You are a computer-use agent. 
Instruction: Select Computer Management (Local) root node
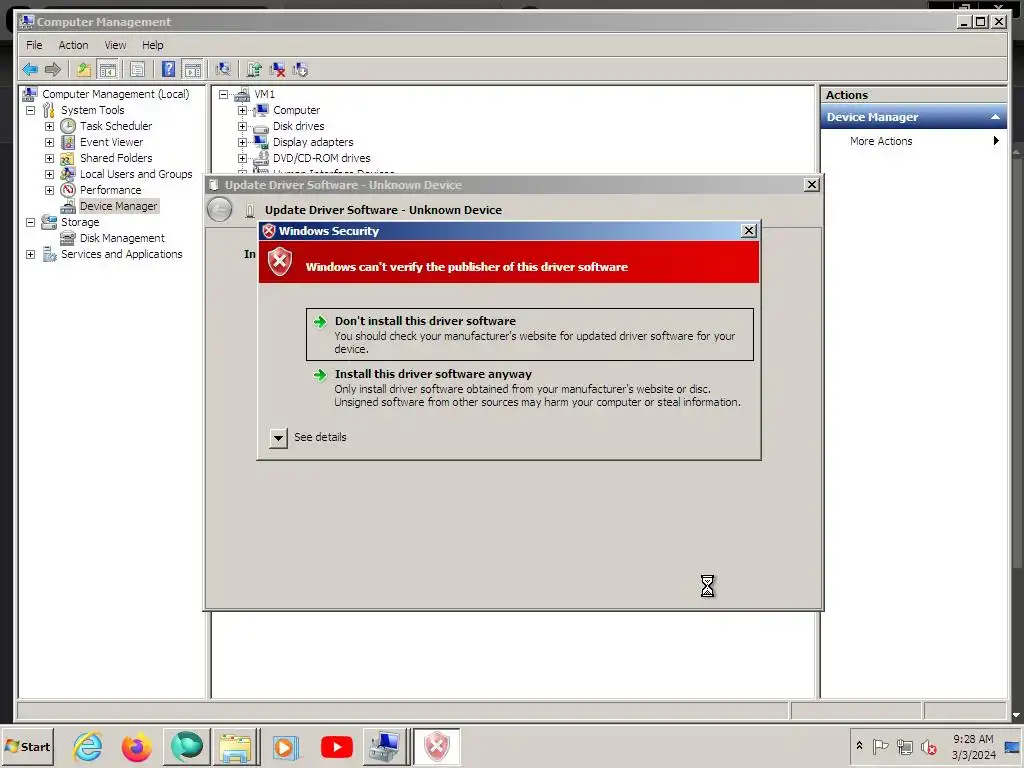[116, 94]
